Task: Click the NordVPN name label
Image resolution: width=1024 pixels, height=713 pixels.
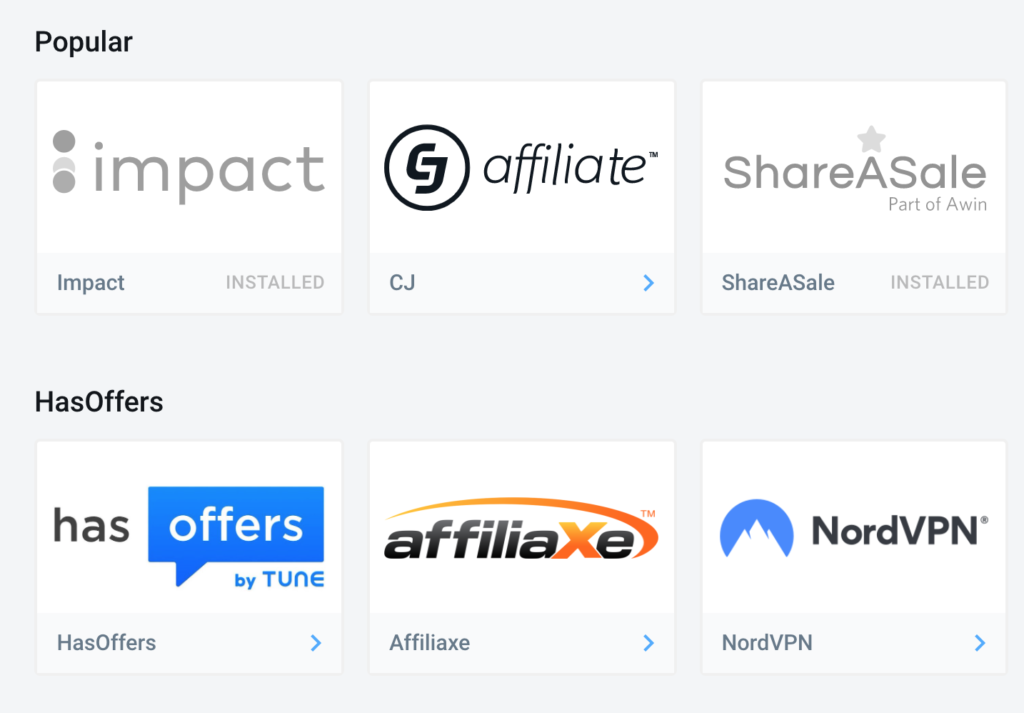Action: (x=767, y=643)
